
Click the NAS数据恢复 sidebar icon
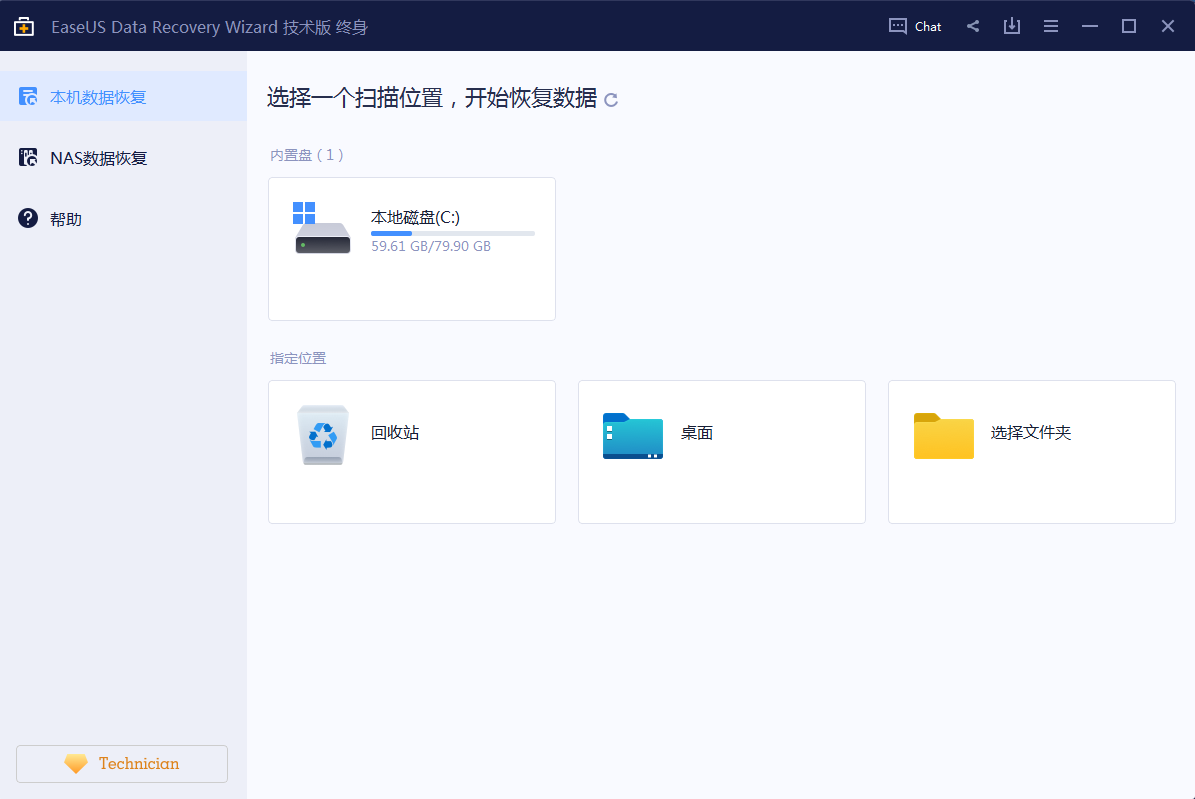pos(28,157)
